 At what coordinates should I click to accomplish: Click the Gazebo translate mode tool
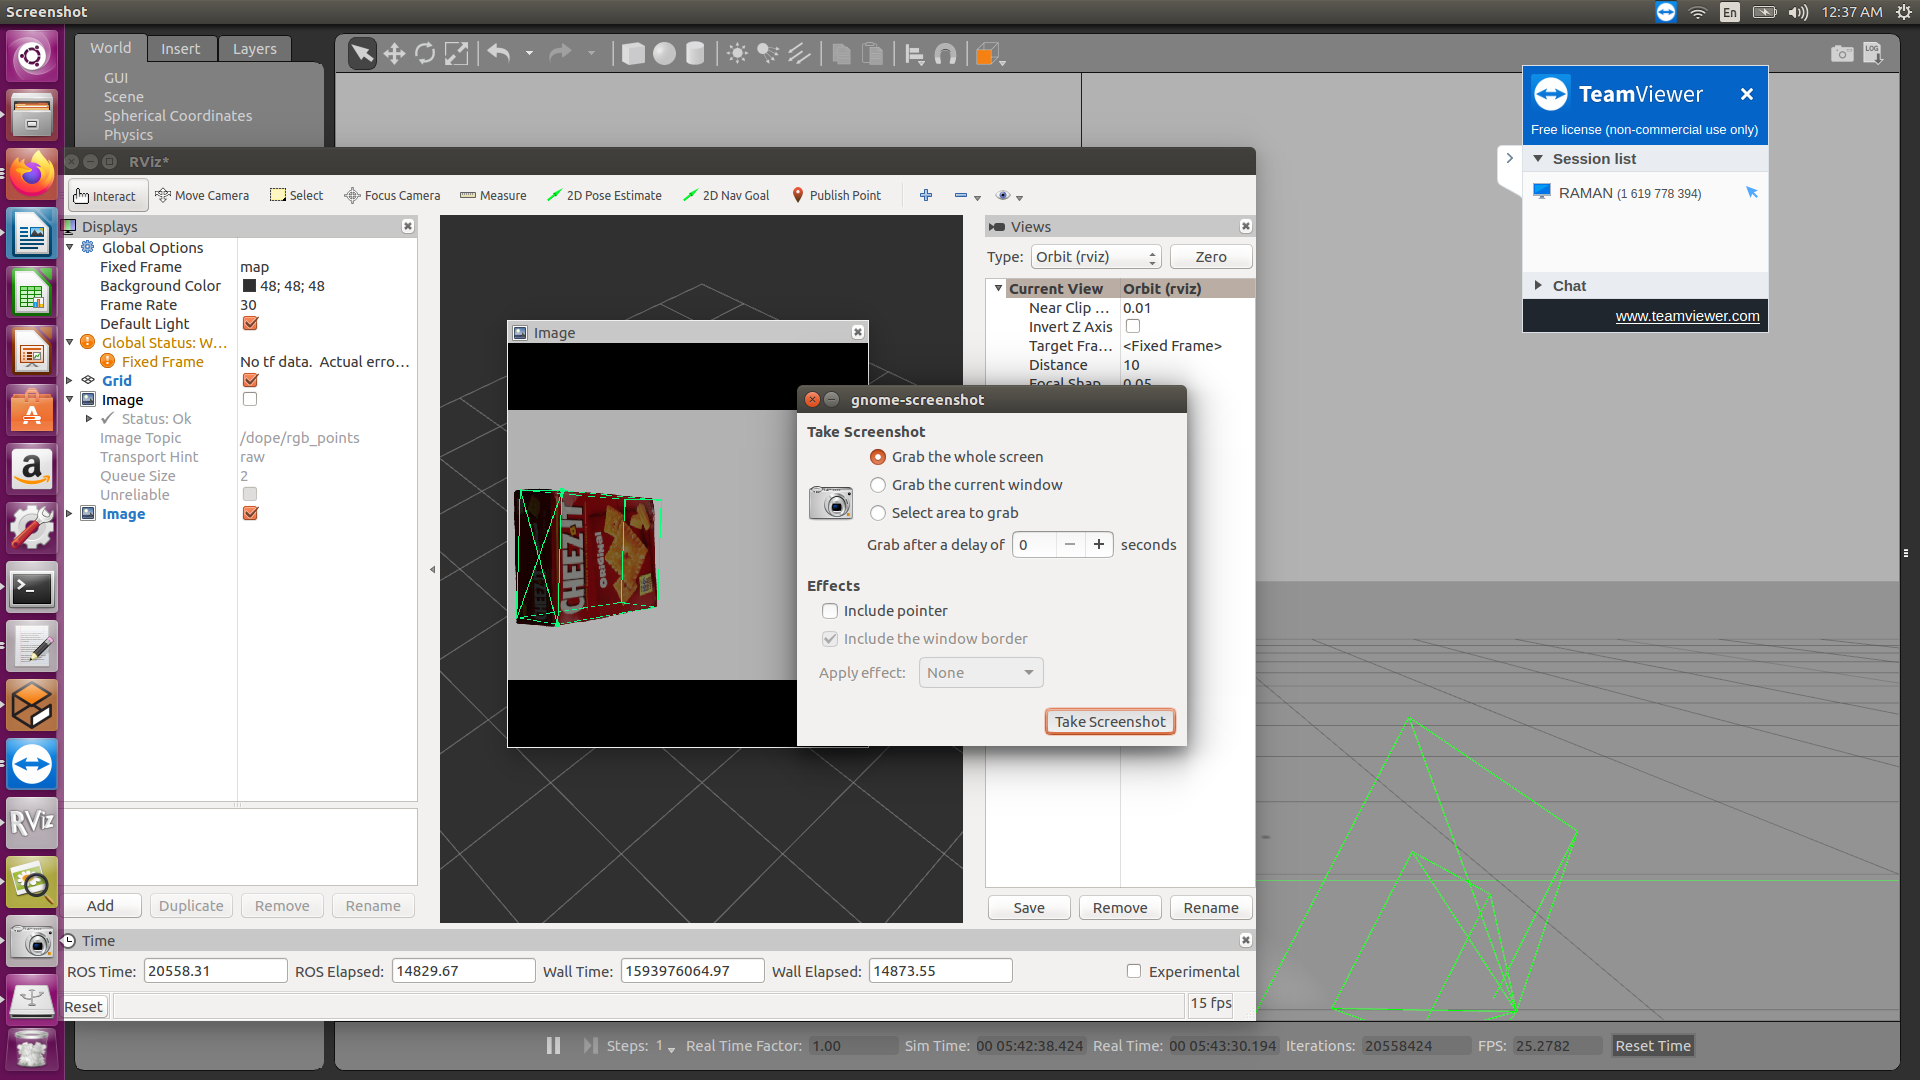pos(394,54)
